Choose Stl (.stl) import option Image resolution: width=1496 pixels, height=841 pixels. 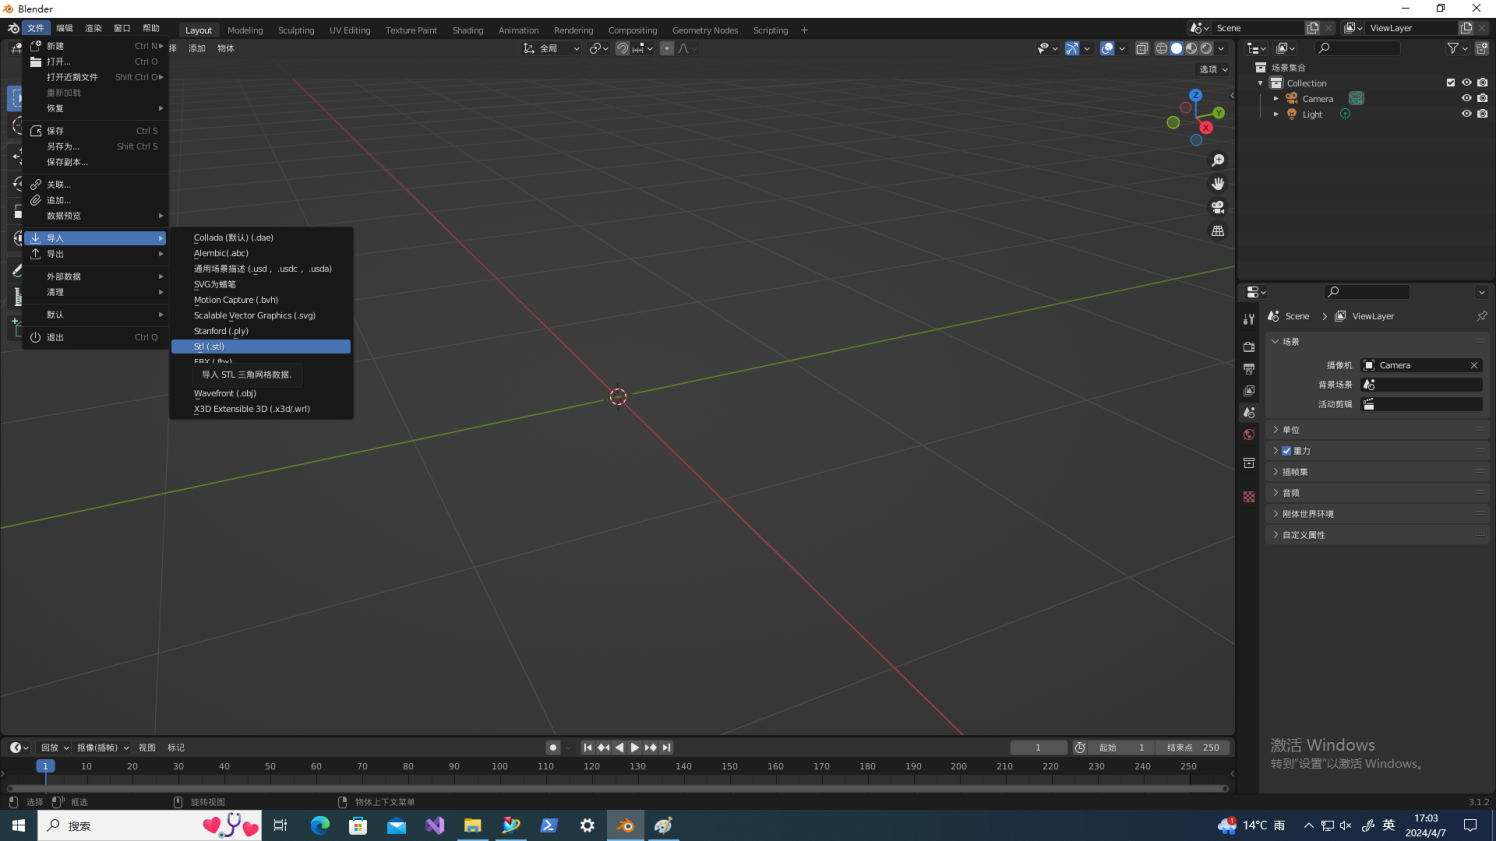click(261, 346)
